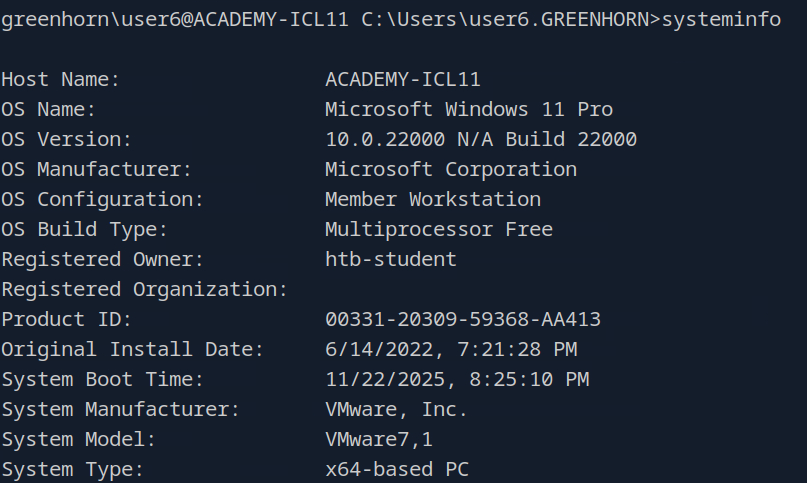Click the System Model value VMware7,1
The image size is (807, 483).
[379, 439]
